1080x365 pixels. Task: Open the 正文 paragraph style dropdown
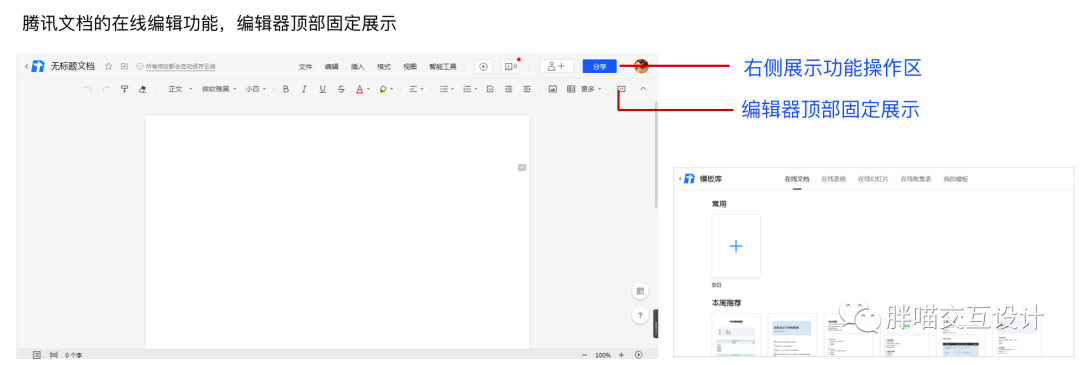tap(180, 89)
